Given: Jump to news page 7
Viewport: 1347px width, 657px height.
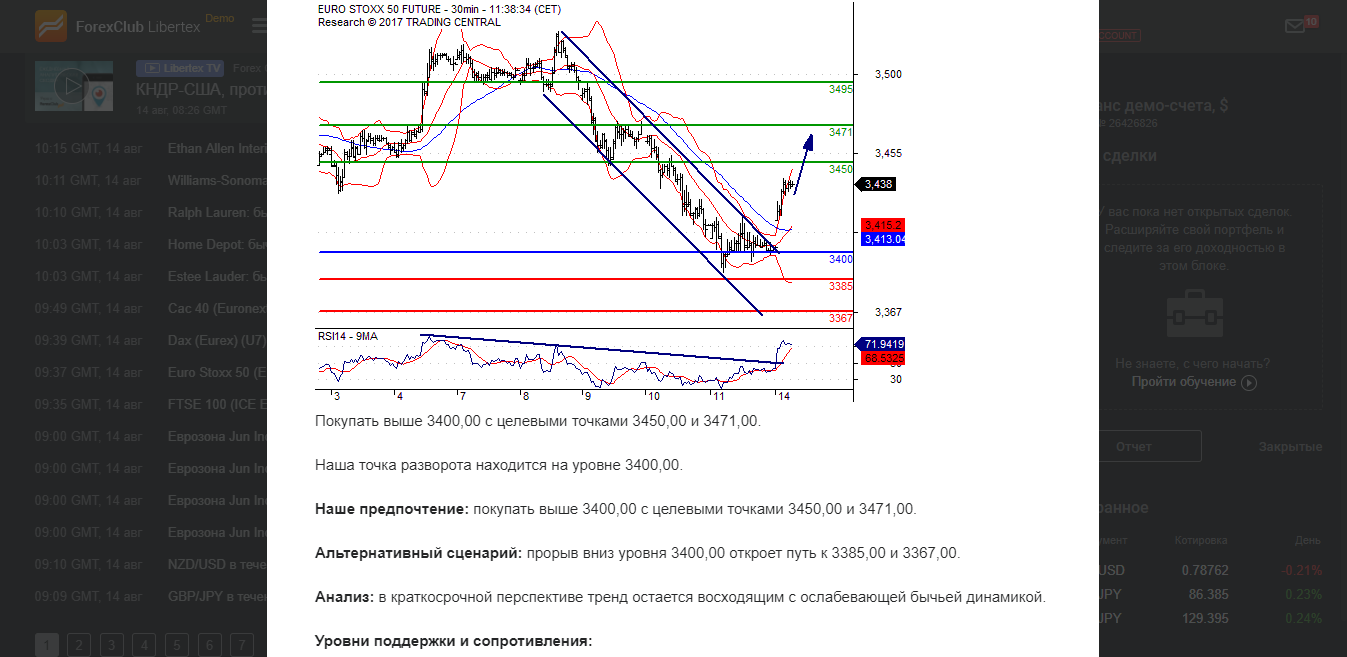Looking at the screenshot, I should pyautogui.click(x=242, y=644).
